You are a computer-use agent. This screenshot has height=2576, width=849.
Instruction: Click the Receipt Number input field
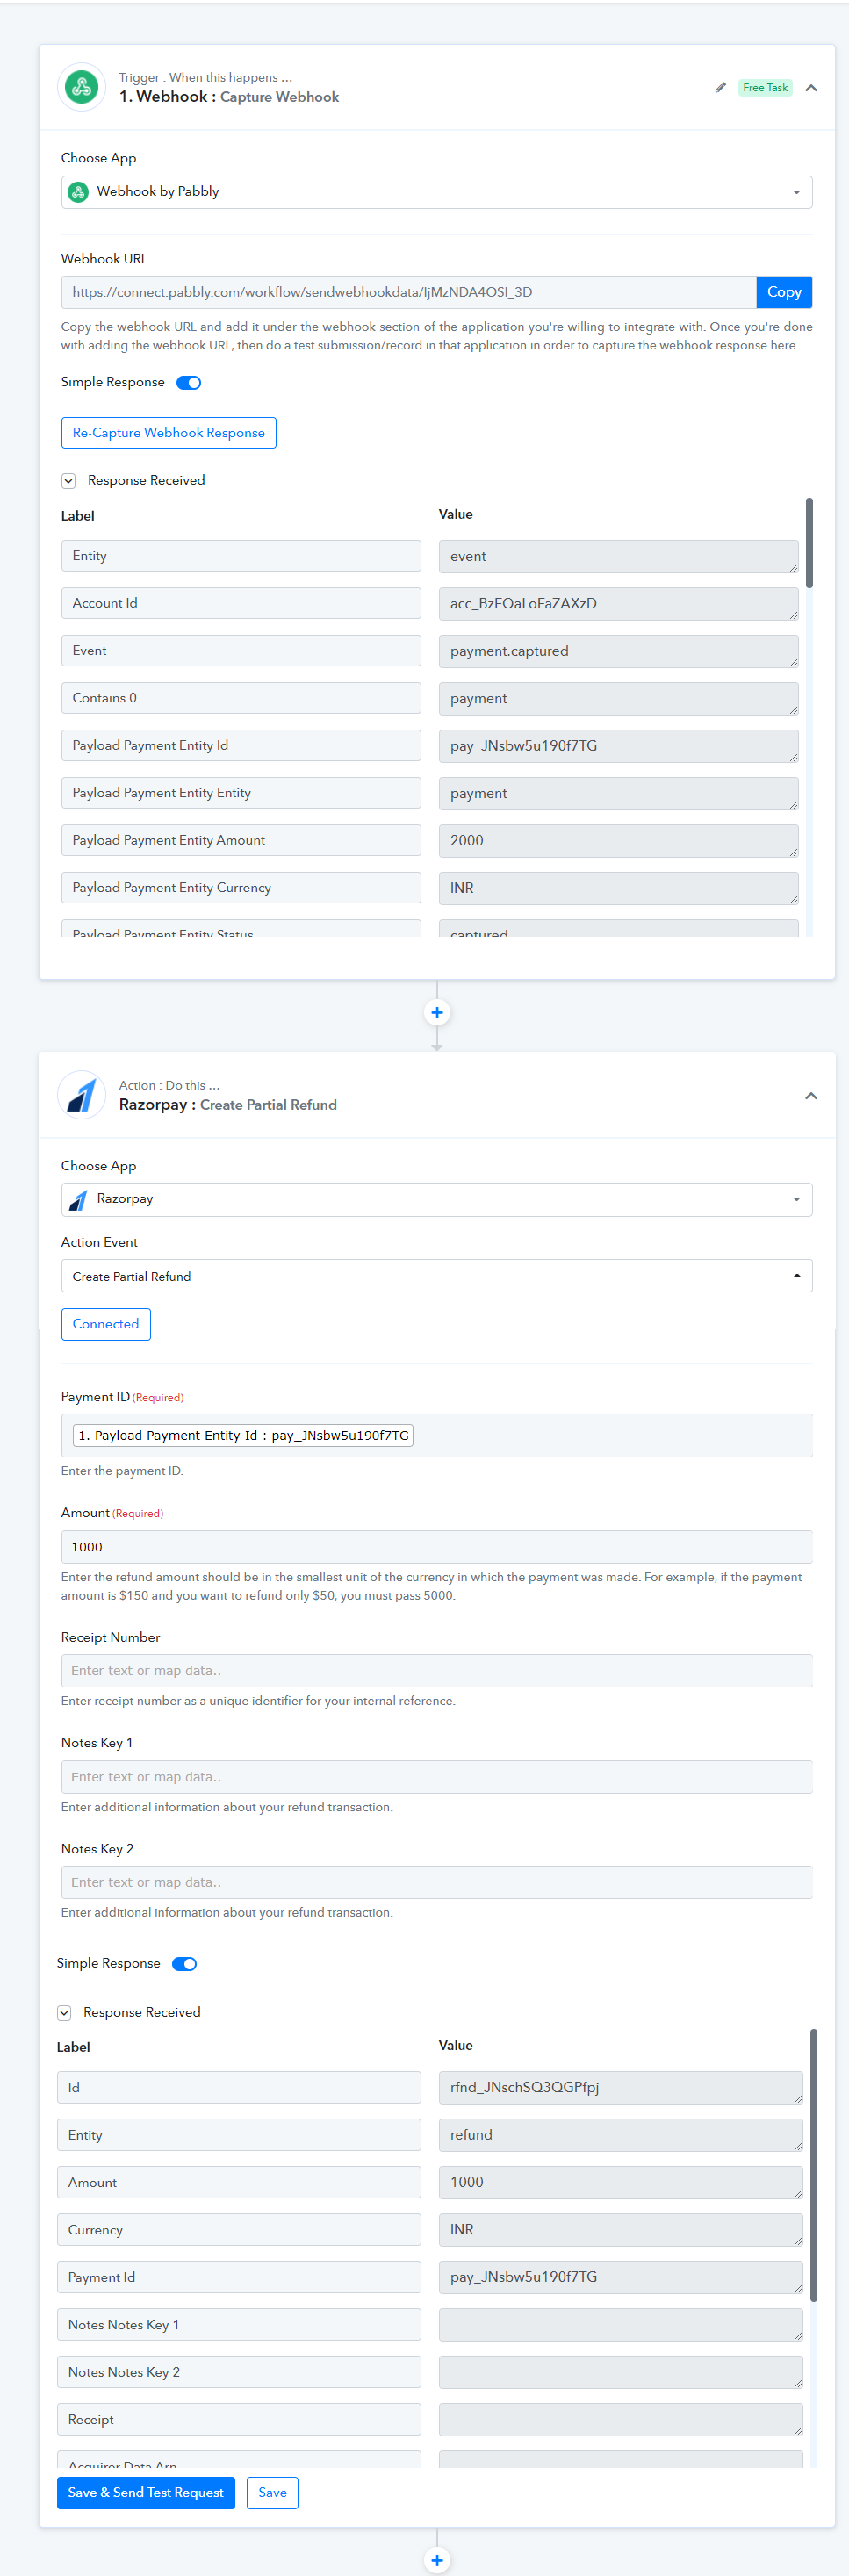pos(437,1670)
